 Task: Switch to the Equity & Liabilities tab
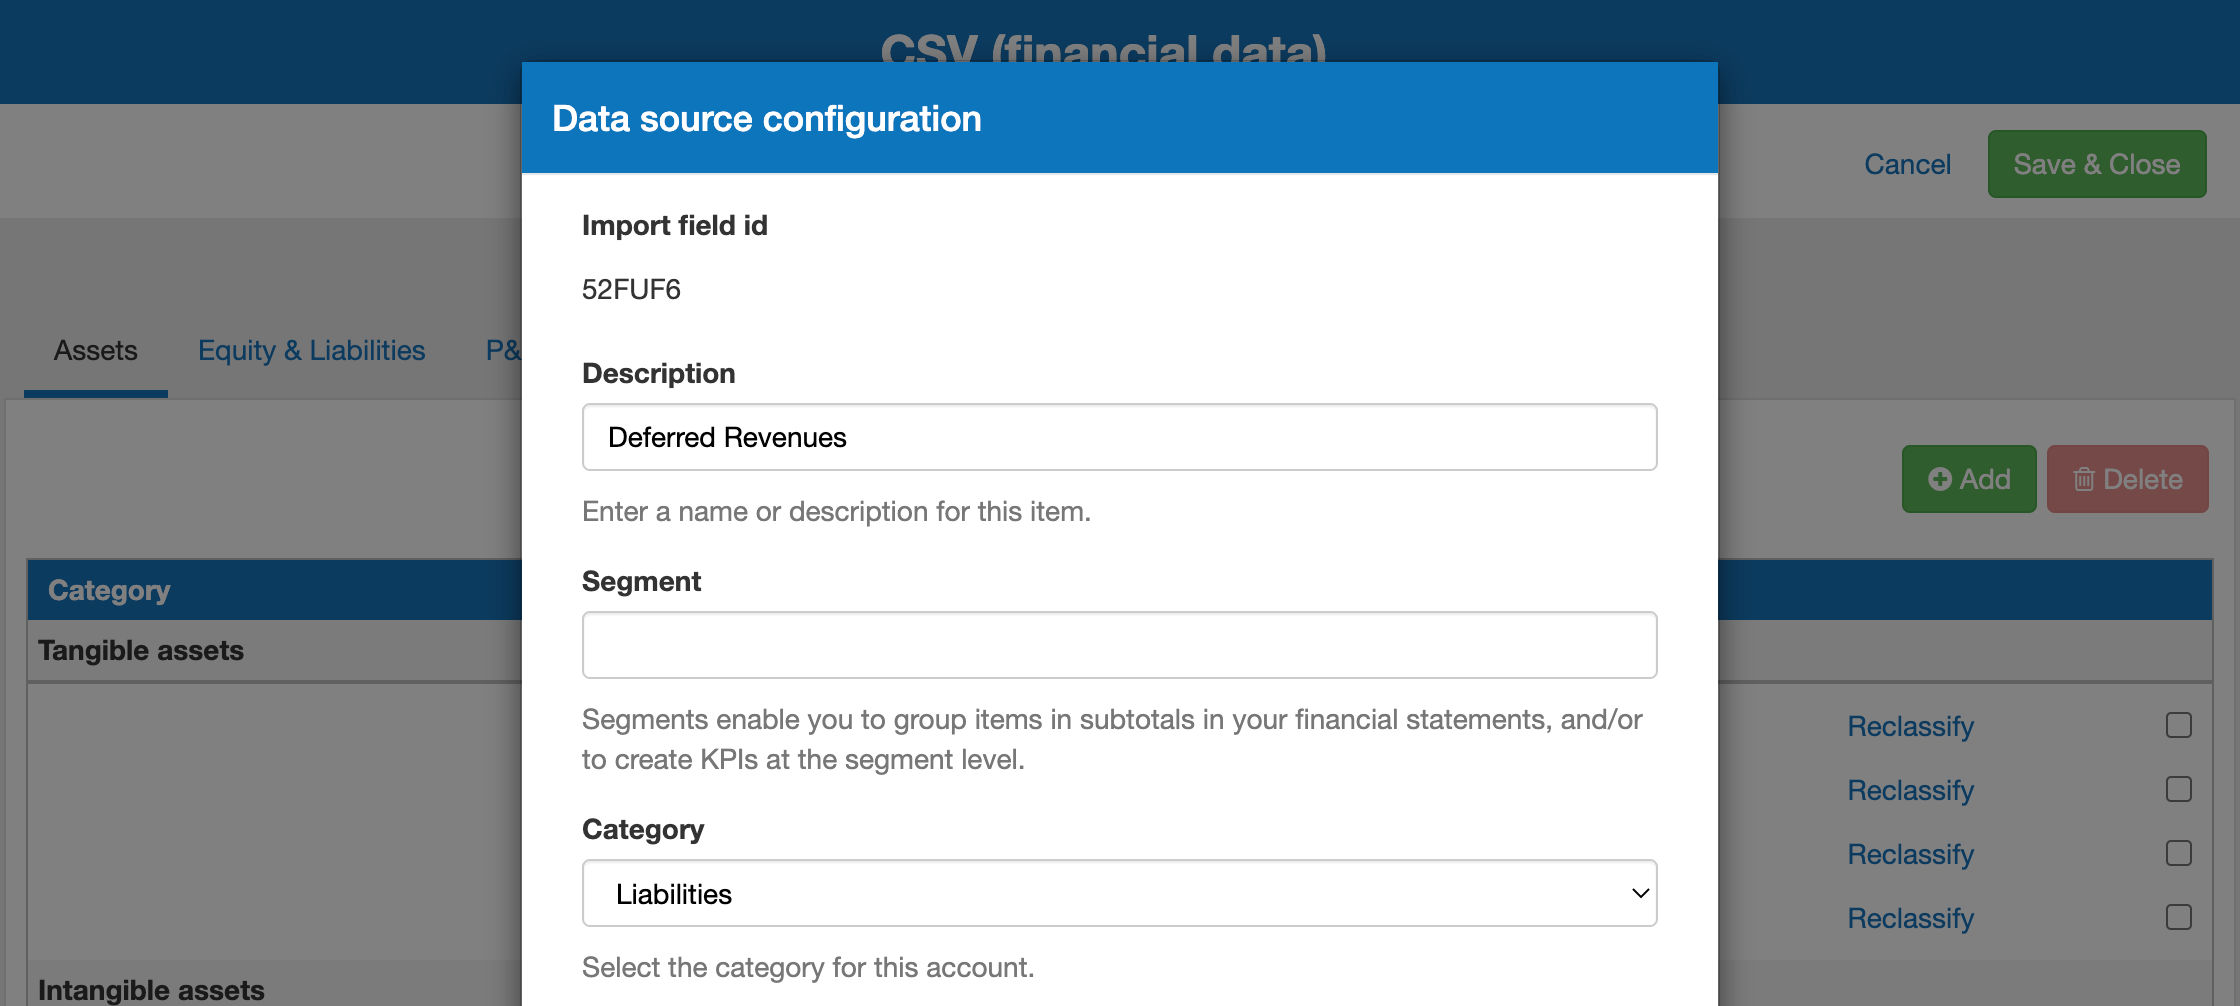coord(311,350)
